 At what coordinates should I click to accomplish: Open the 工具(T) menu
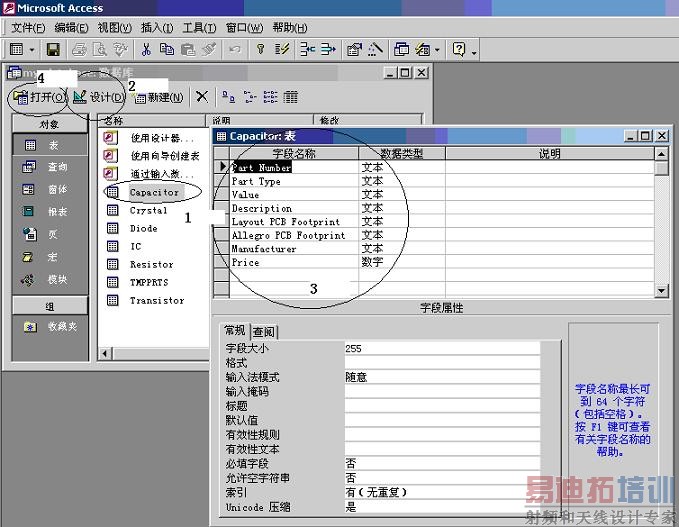click(x=199, y=28)
